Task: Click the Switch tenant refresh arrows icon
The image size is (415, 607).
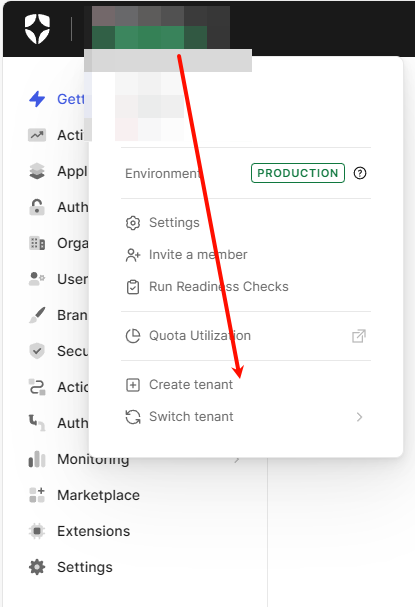Action: pos(133,417)
